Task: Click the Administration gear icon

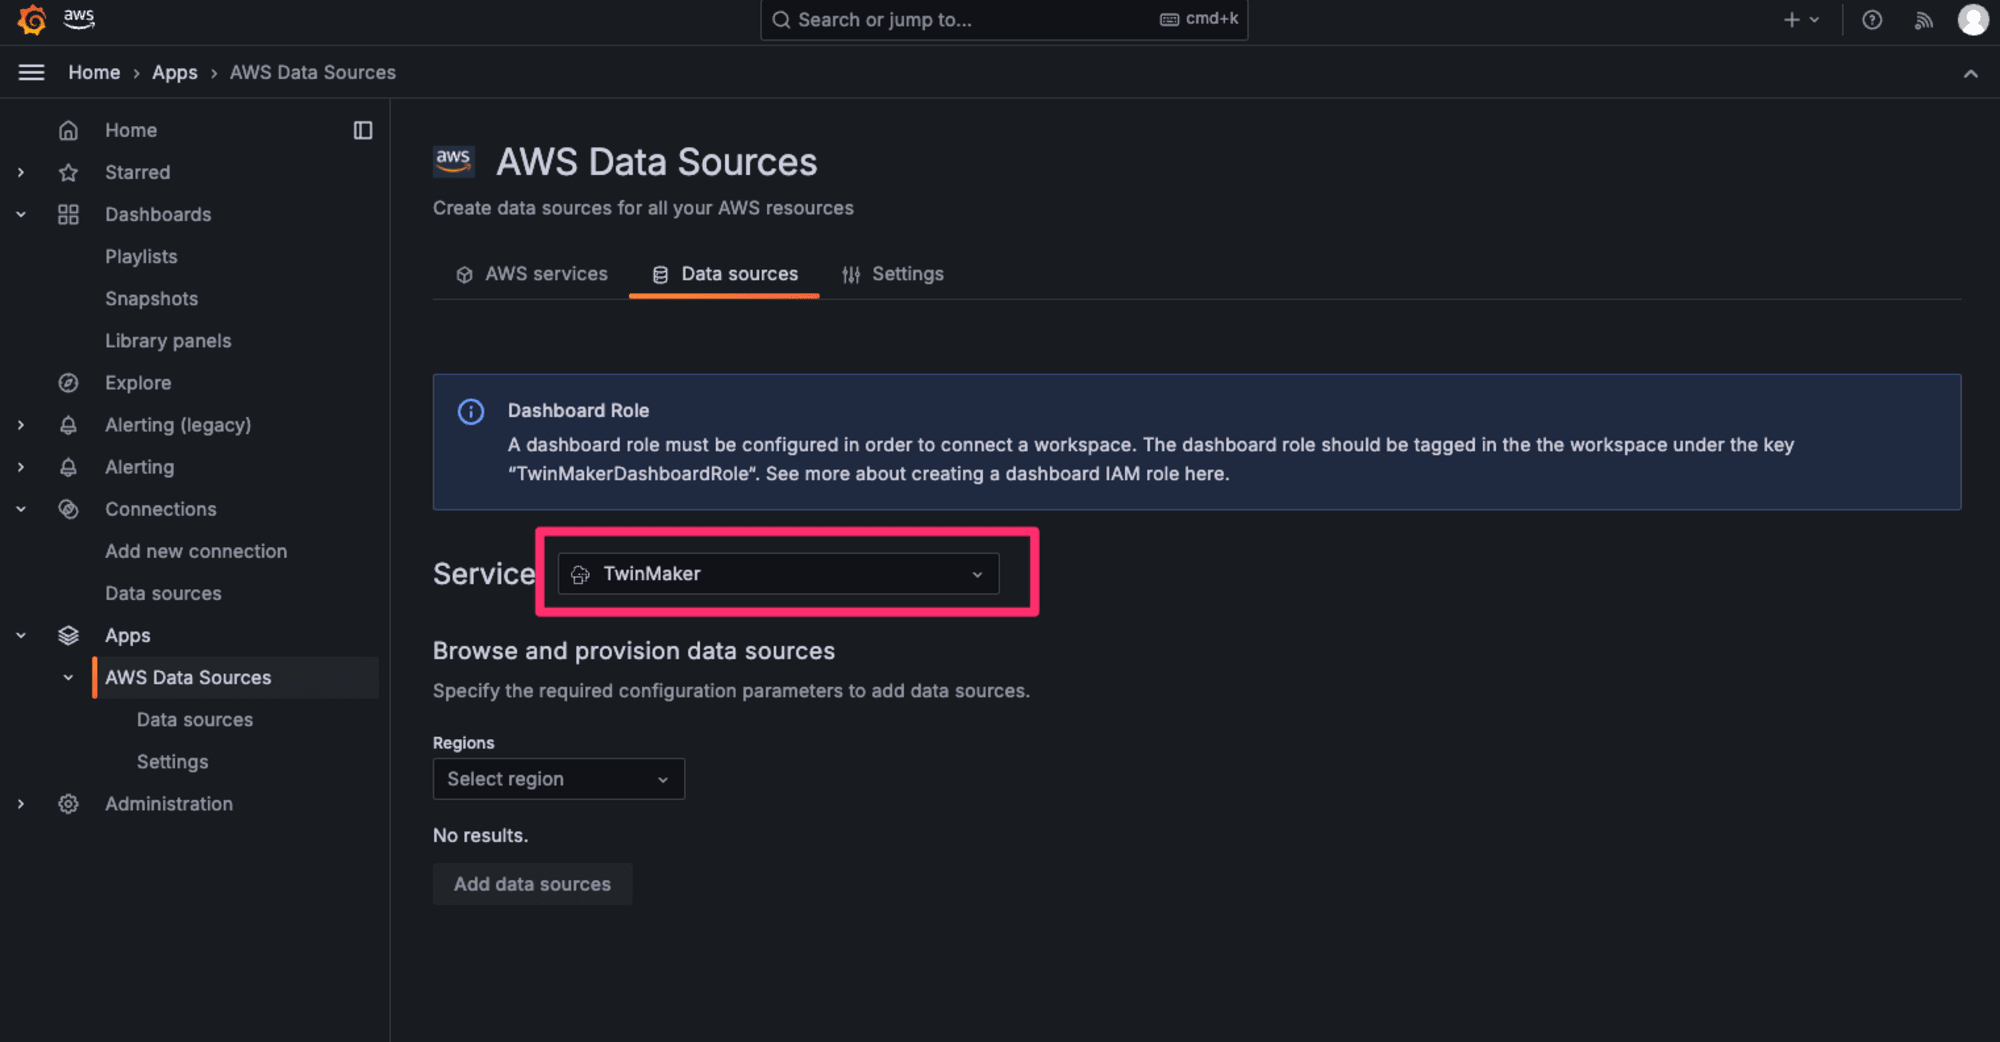Action: point(68,804)
